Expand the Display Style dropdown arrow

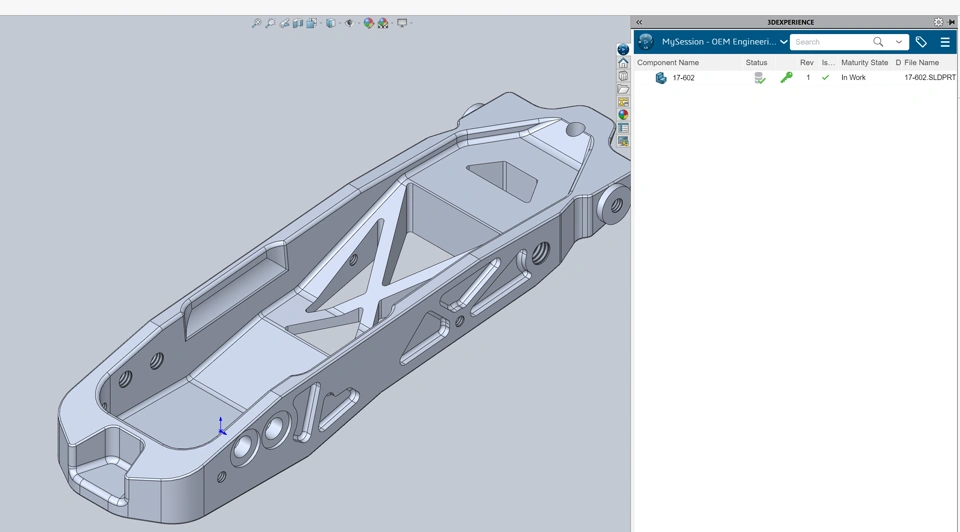click(x=339, y=23)
